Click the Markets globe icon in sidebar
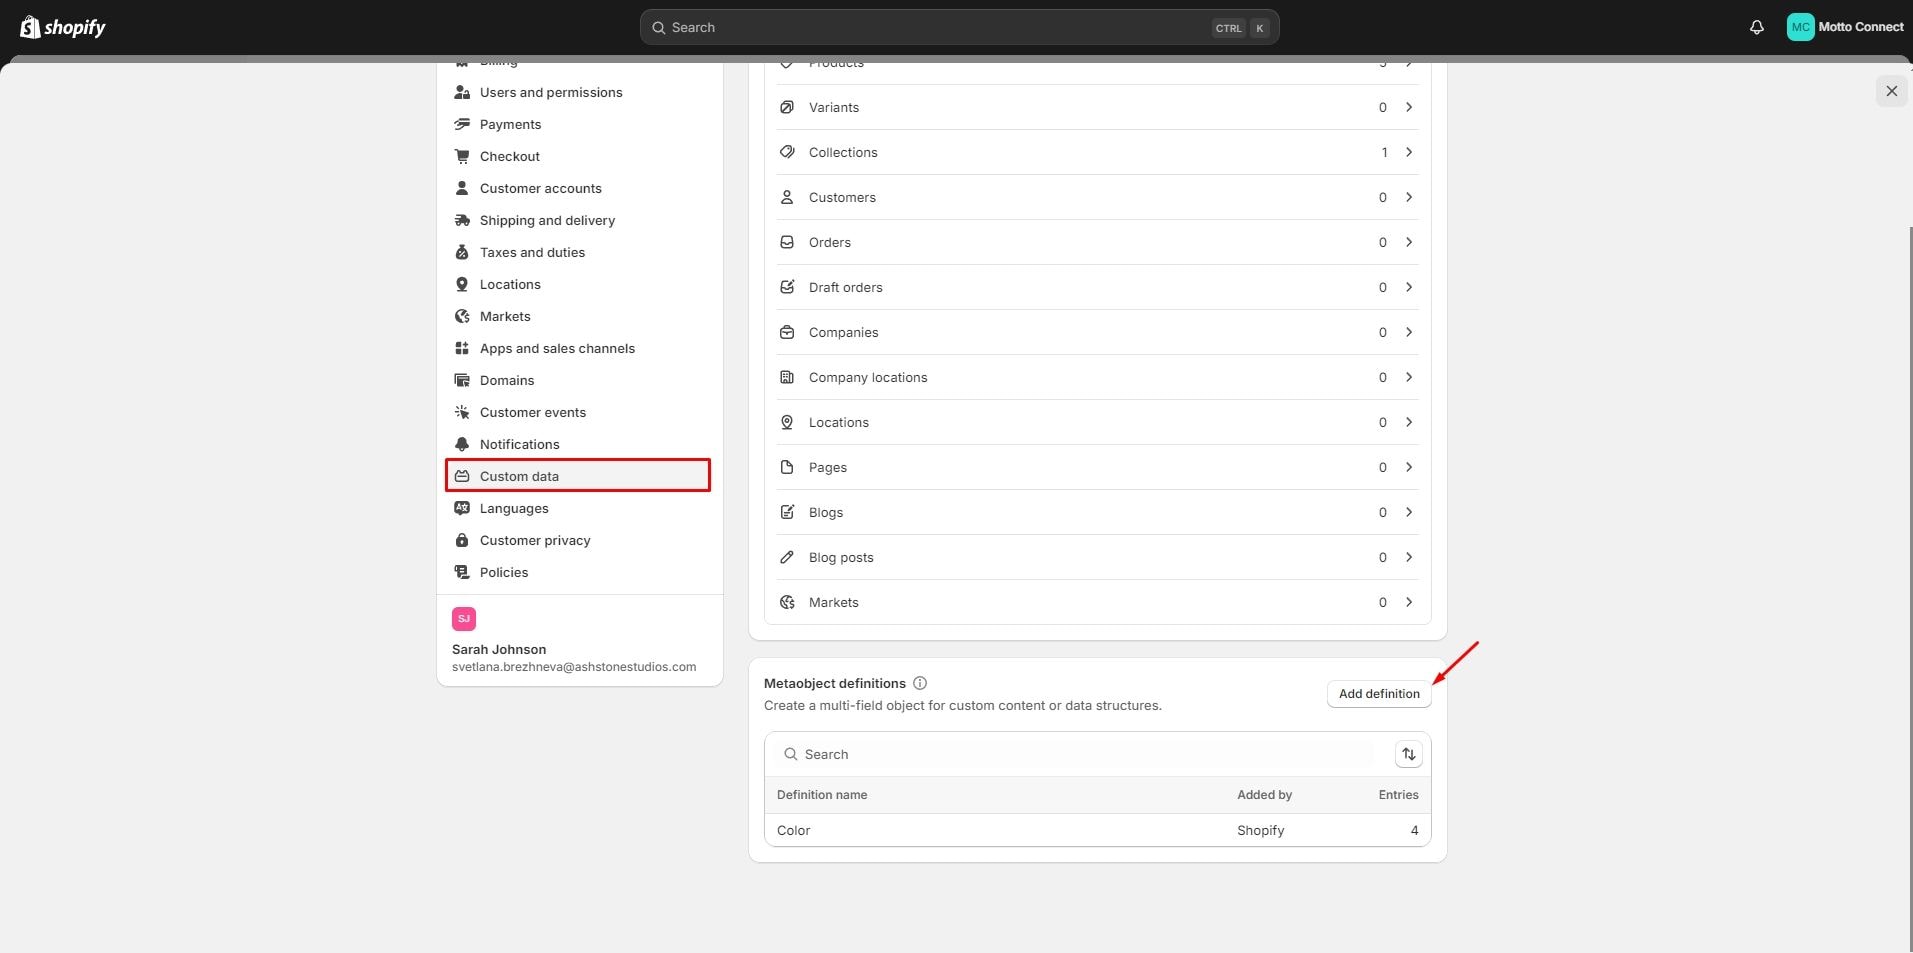Image resolution: width=1913 pixels, height=953 pixels. (x=462, y=316)
